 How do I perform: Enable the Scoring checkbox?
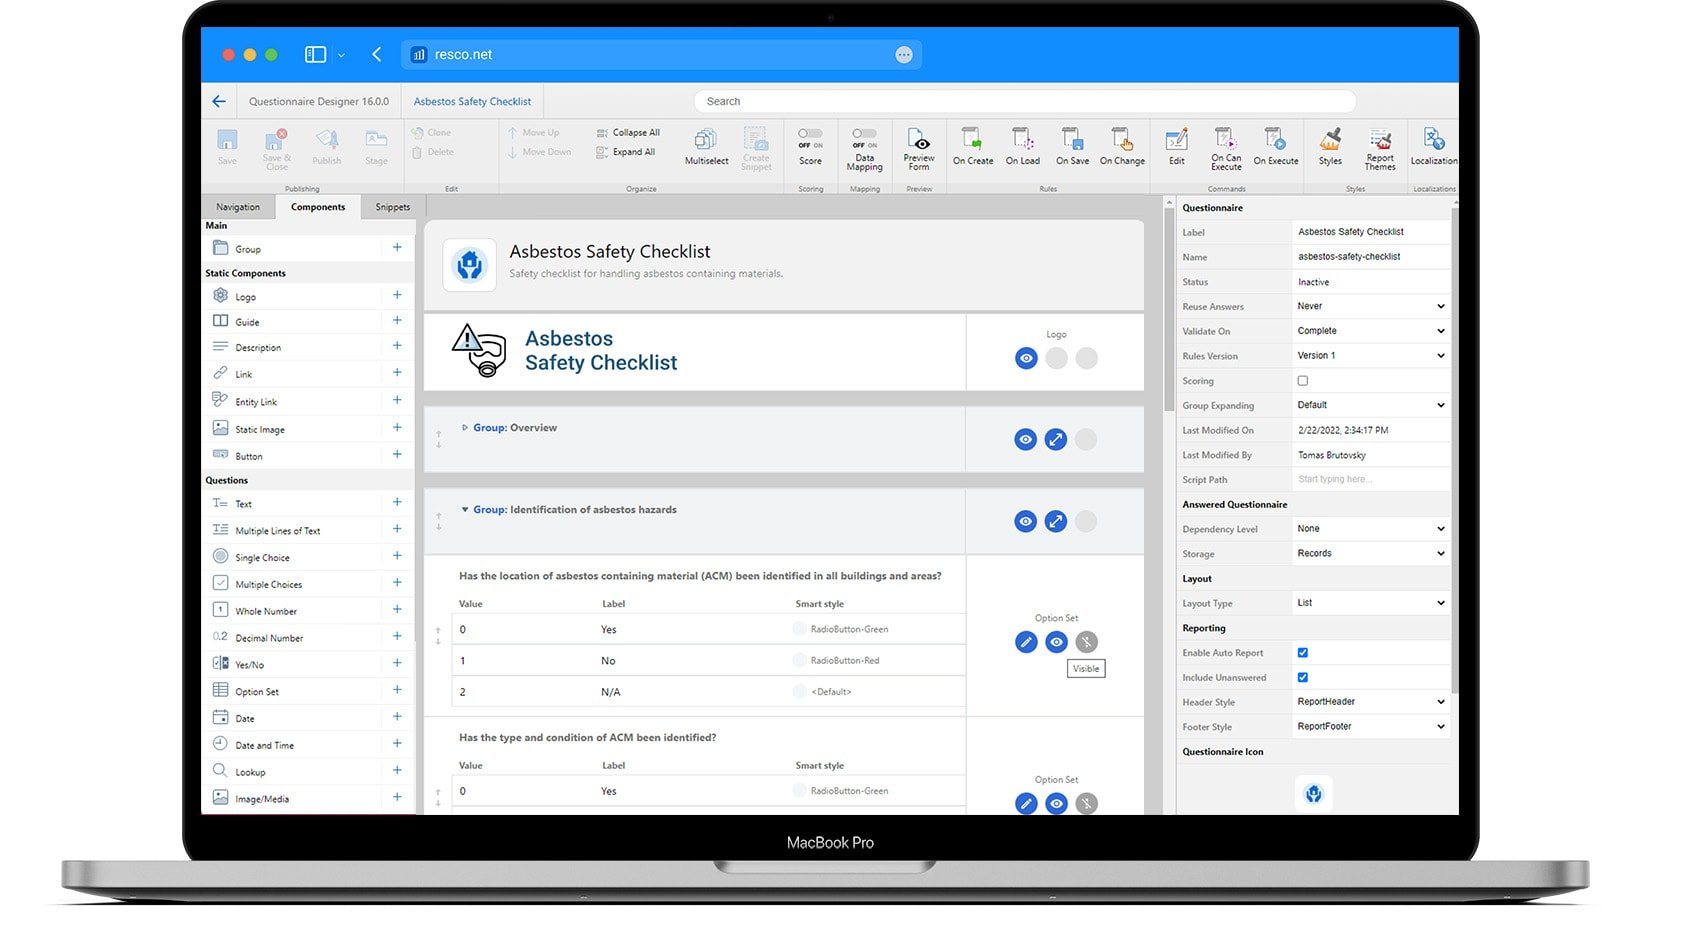click(x=1302, y=381)
